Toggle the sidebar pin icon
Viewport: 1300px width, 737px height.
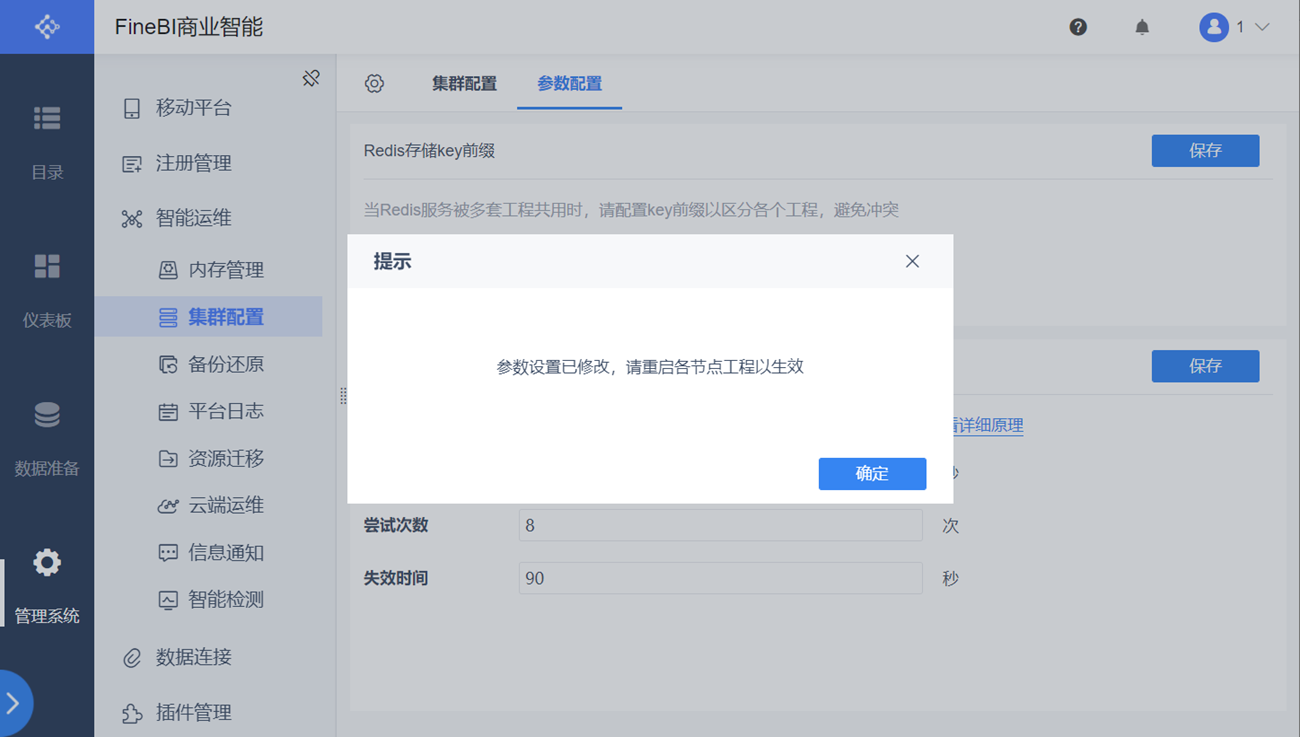[311, 78]
